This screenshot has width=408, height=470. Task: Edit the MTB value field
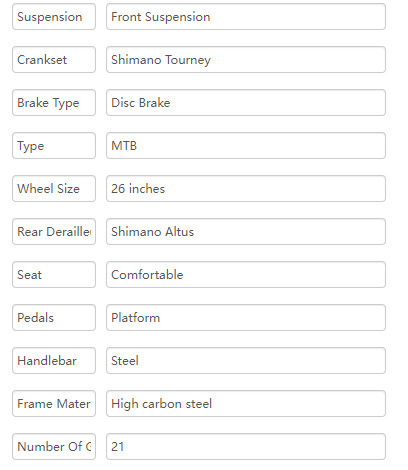click(246, 146)
